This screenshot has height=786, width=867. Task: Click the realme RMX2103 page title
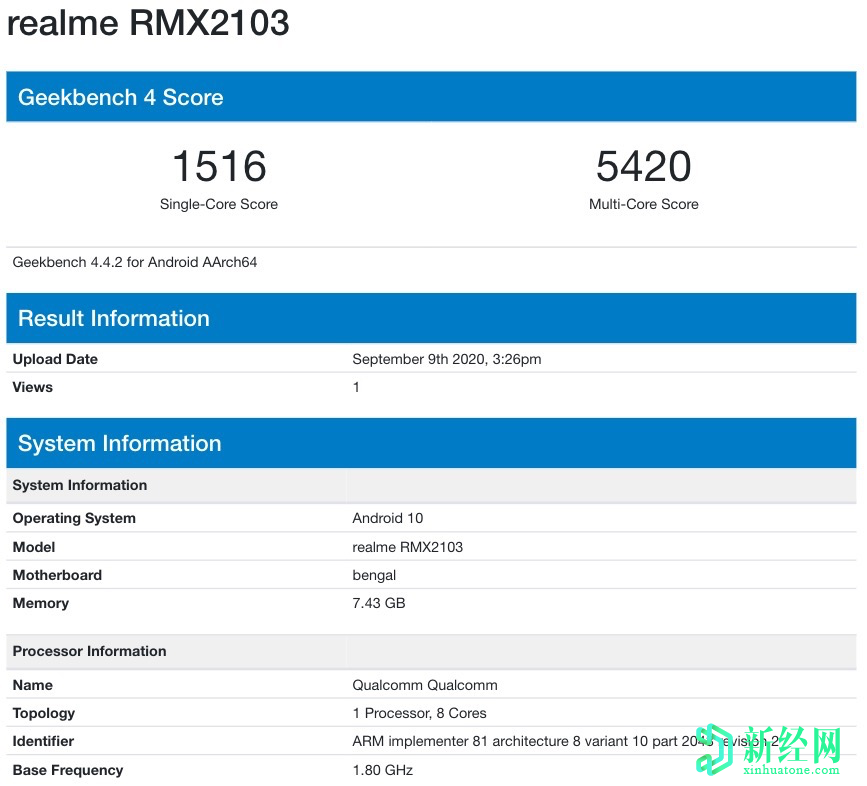point(148,23)
